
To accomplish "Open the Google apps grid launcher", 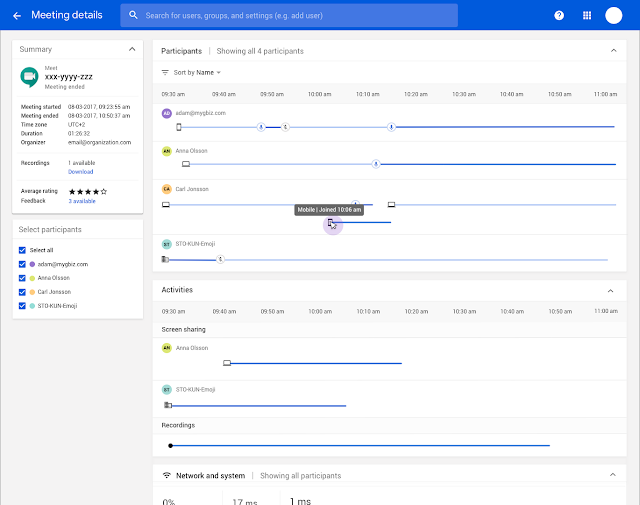I will [587, 16].
